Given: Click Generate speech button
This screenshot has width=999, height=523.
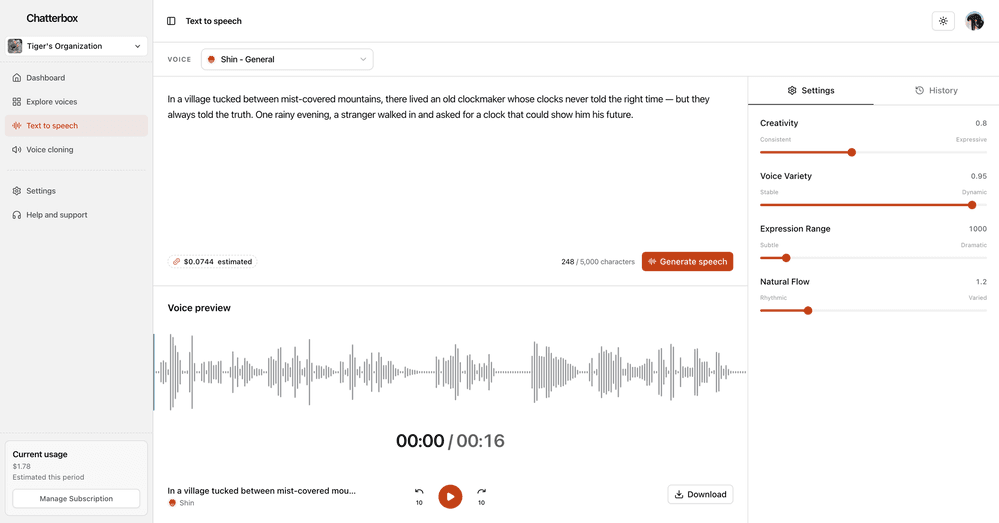Looking at the screenshot, I should (x=687, y=262).
